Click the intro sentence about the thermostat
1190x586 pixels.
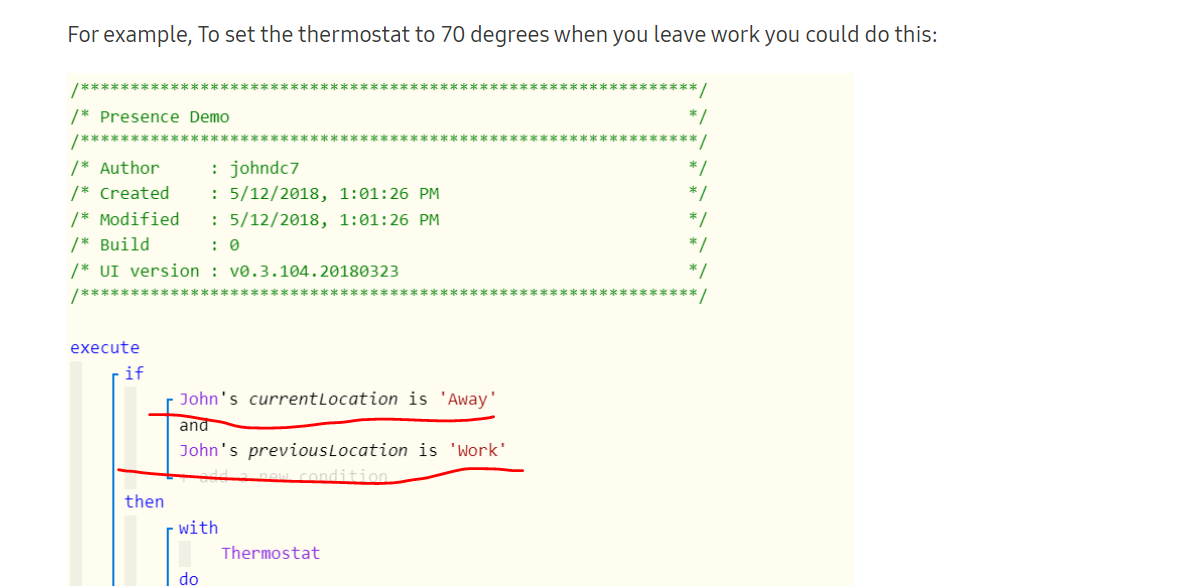pyautogui.click(x=502, y=35)
